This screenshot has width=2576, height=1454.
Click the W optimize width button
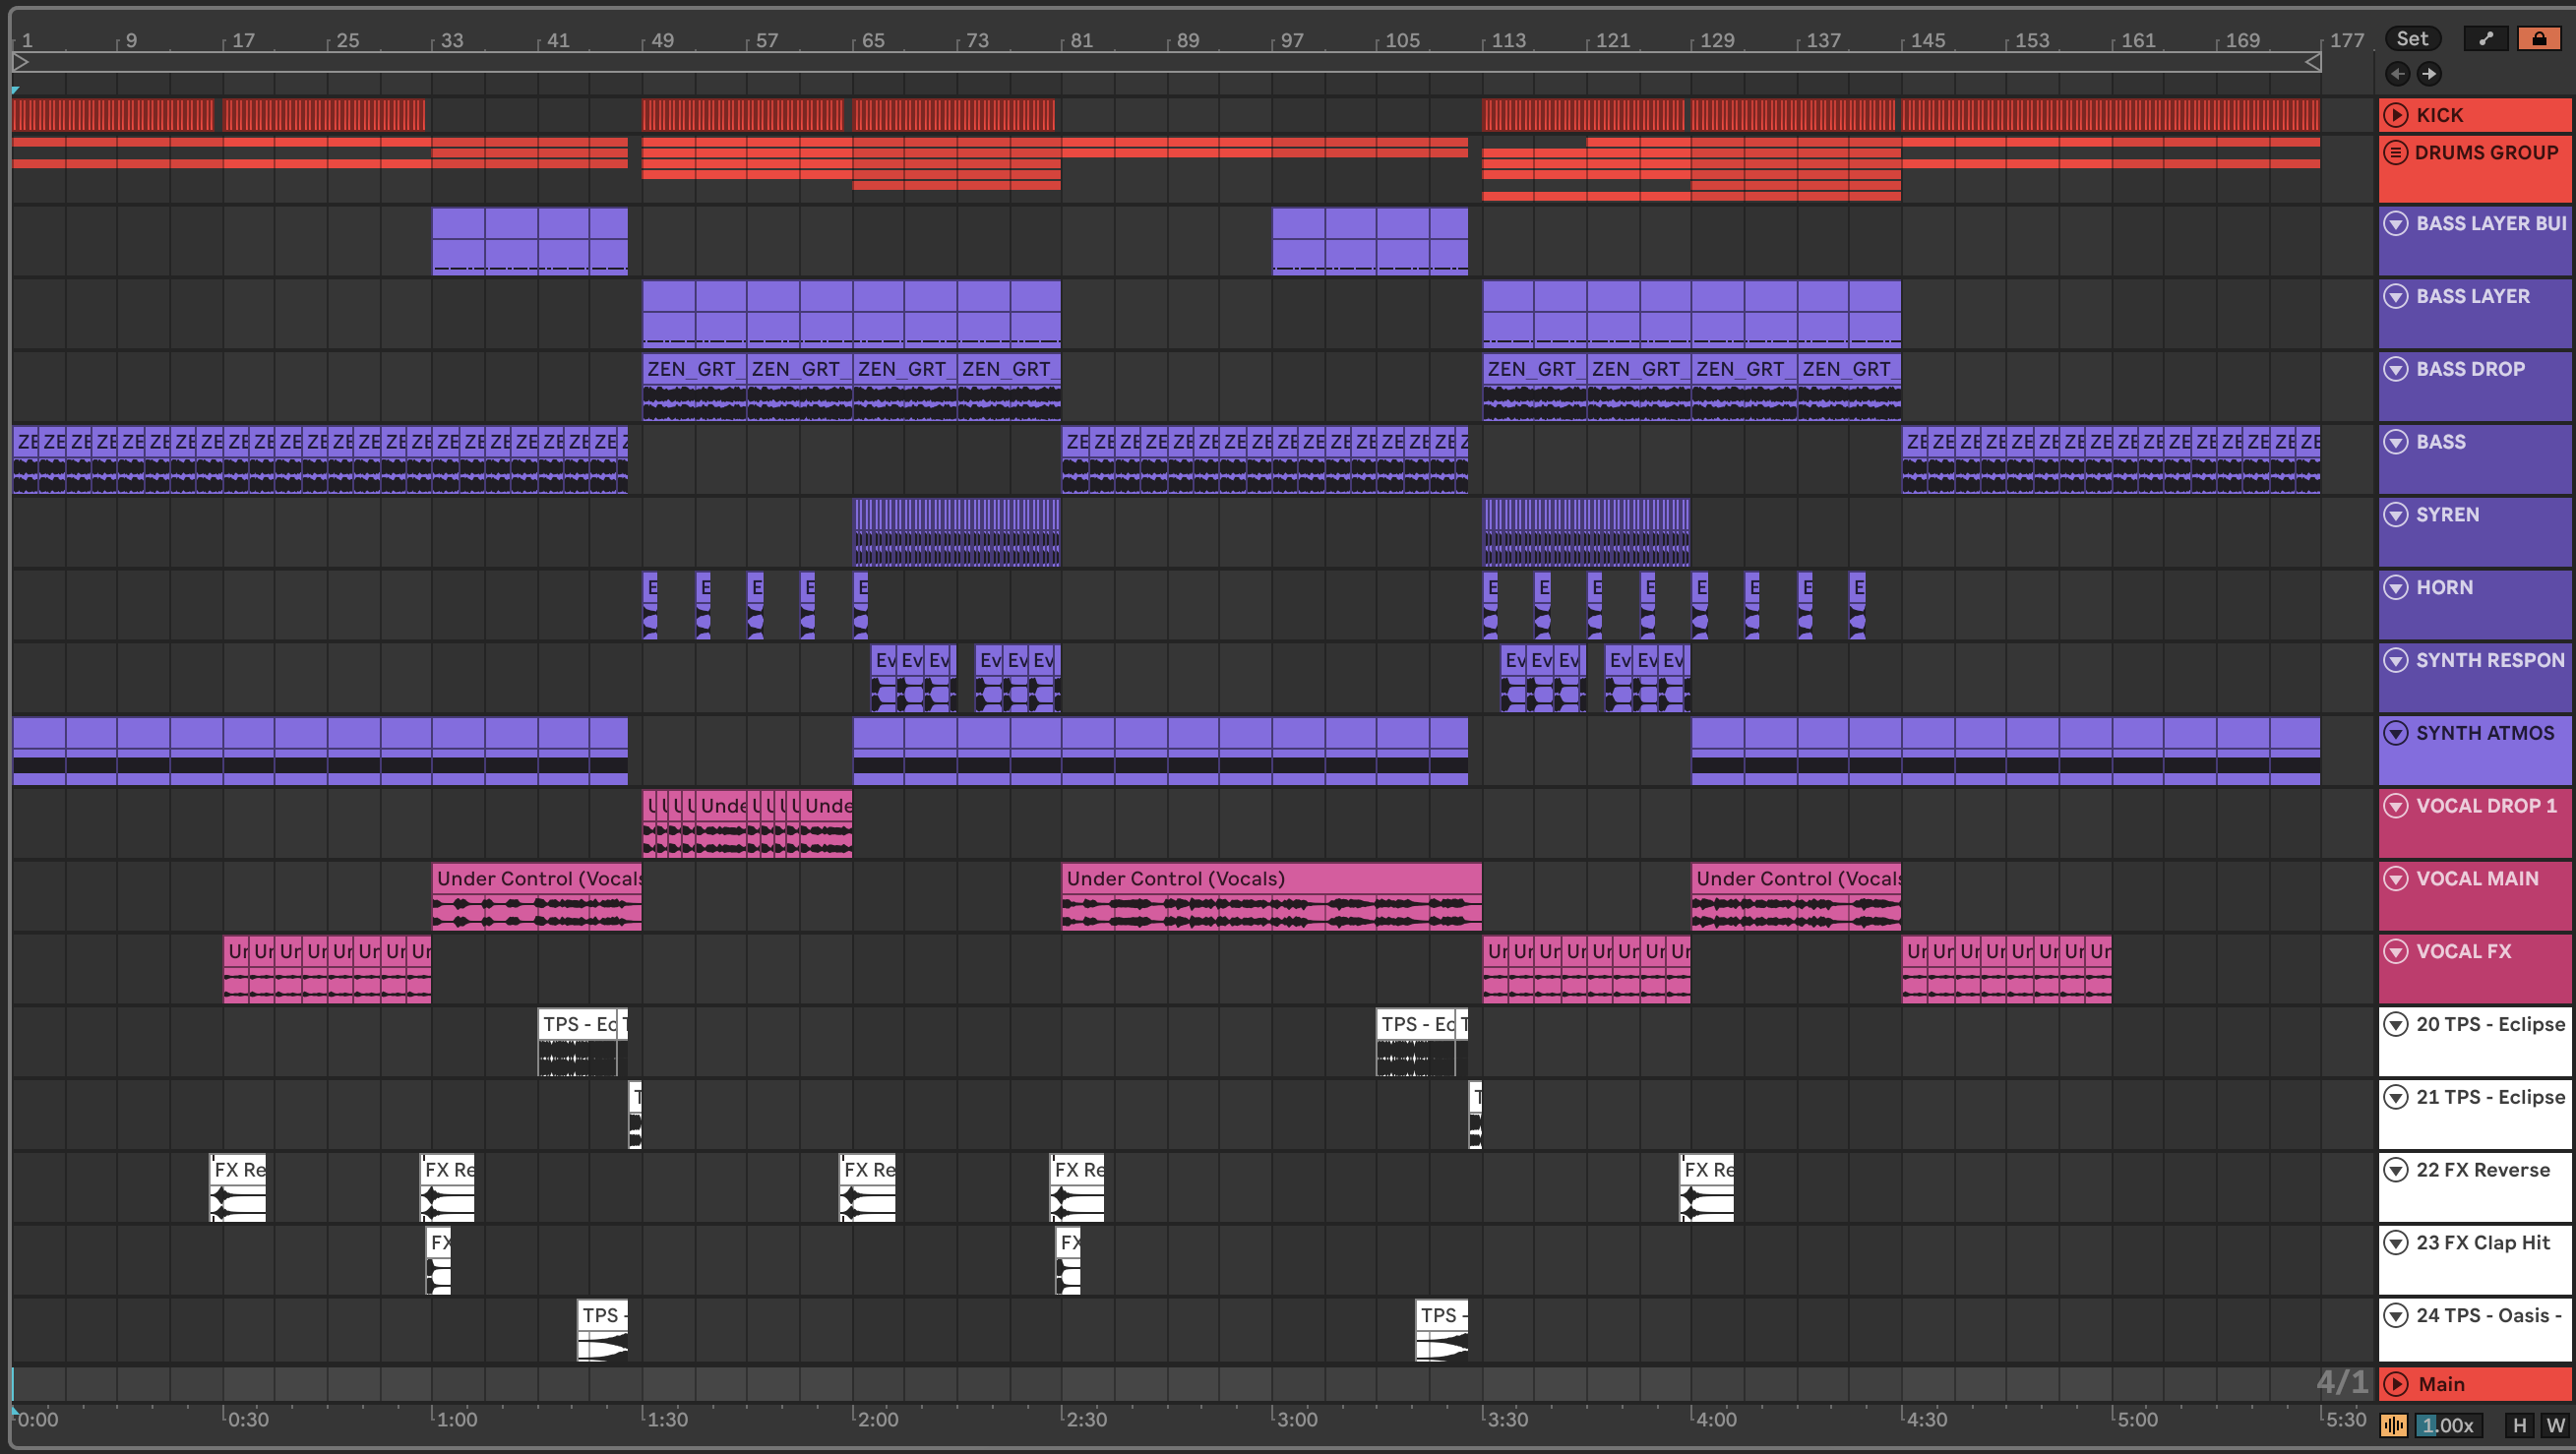pos(2555,1425)
